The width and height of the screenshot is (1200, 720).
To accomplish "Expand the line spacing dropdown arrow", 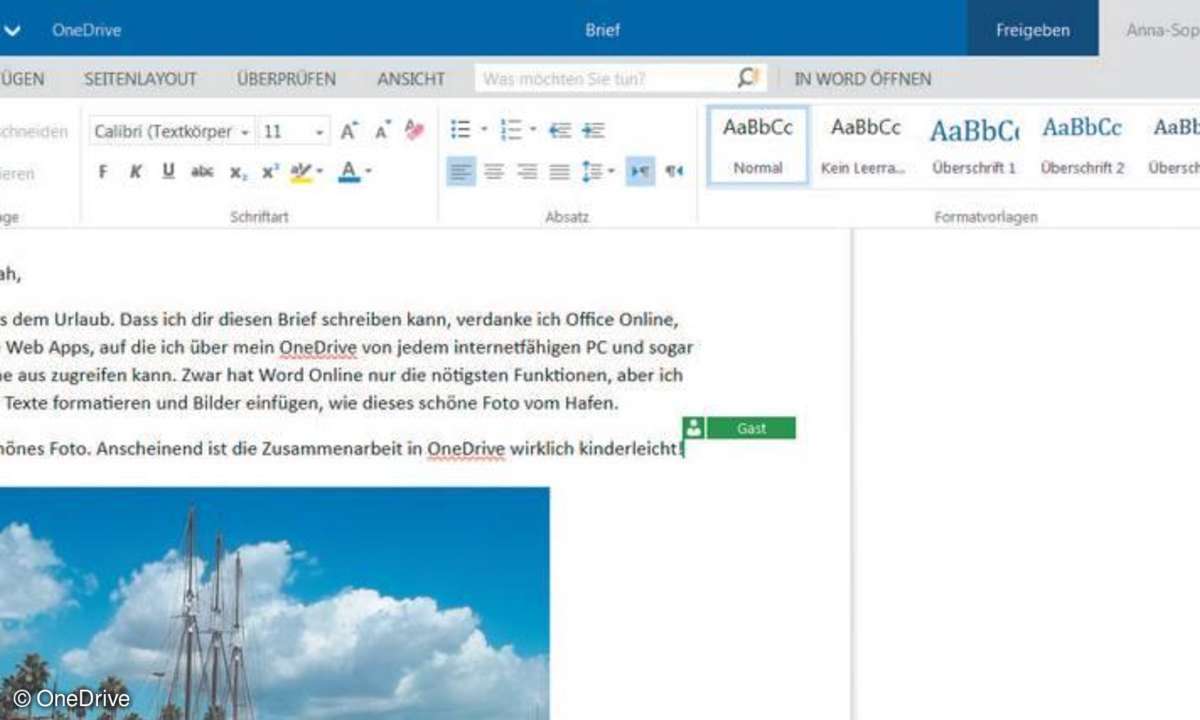I will 612,172.
